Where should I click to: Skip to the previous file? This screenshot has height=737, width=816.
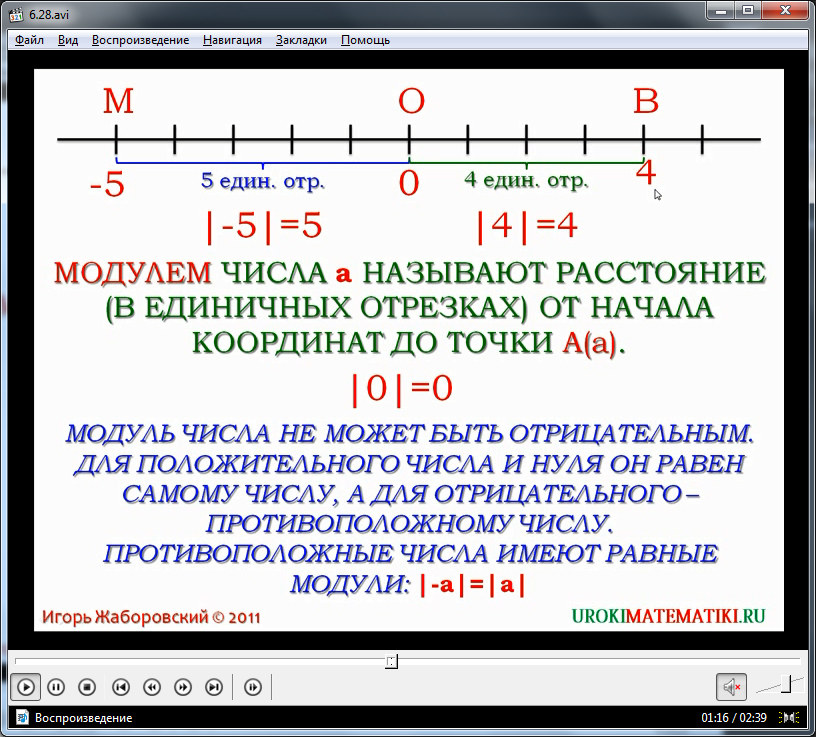coord(121,687)
